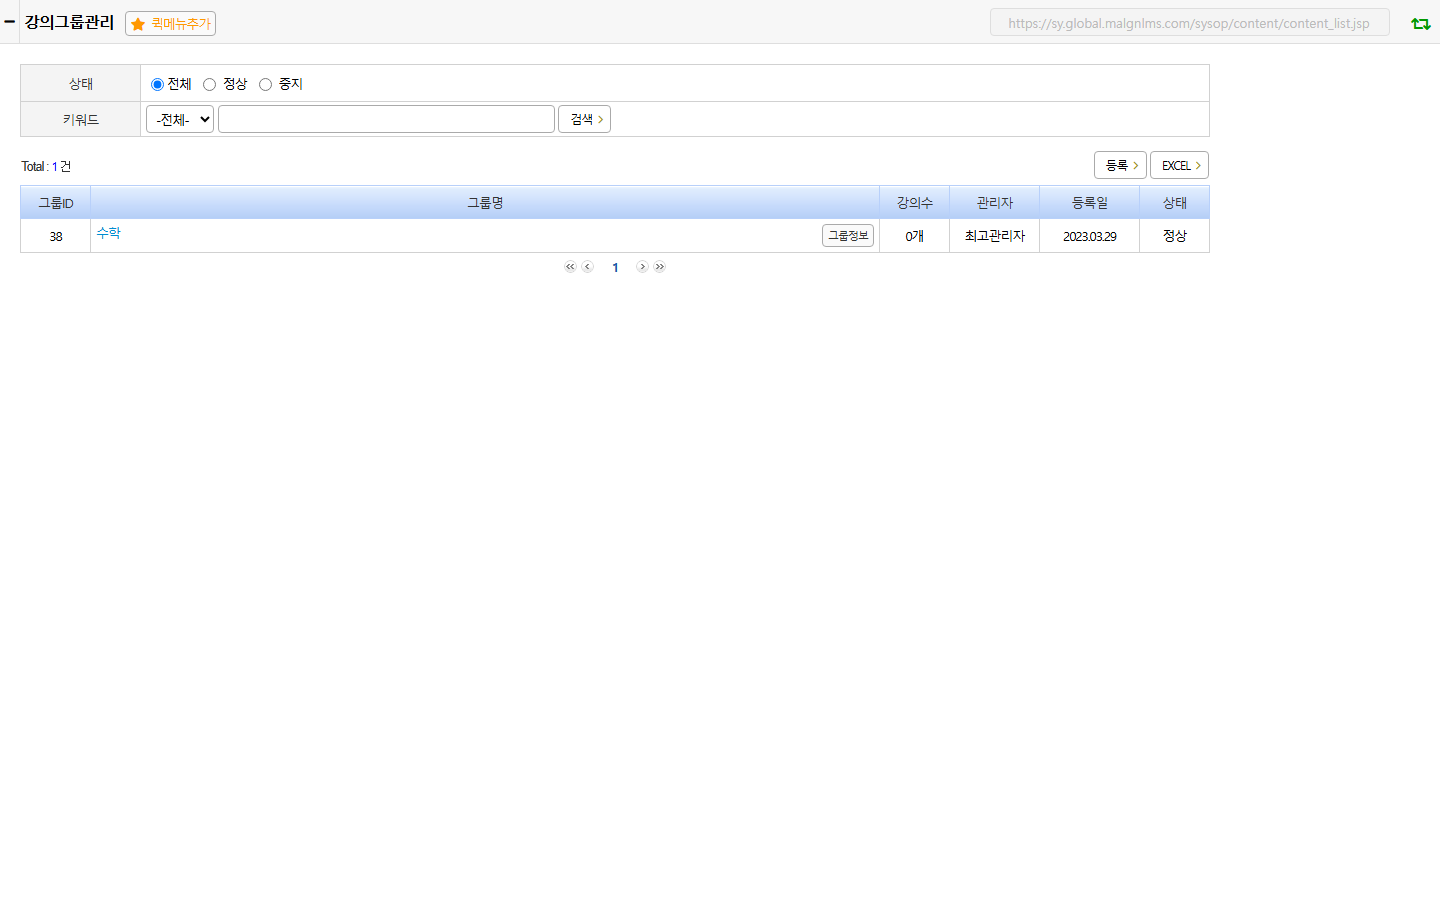The height and width of the screenshot is (900, 1440).
Task: Click the 그룹정보 button for 수학
Action: (x=848, y=235)
